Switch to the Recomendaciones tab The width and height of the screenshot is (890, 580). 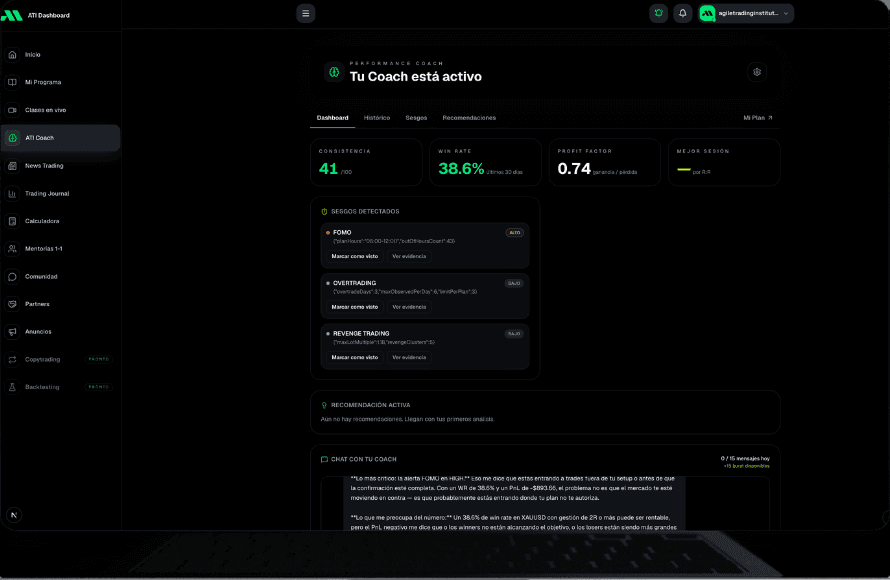tap(469, 118)
